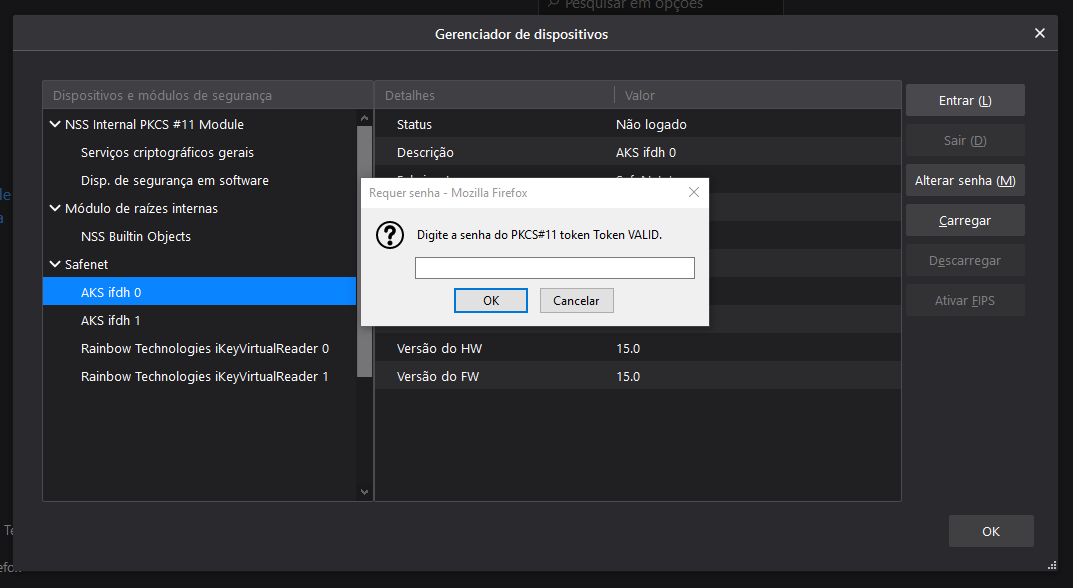Collapse Módulo de raízes internas node
Image resolution: width=1073 pixels, height=588 pixels.
(55, 209)
